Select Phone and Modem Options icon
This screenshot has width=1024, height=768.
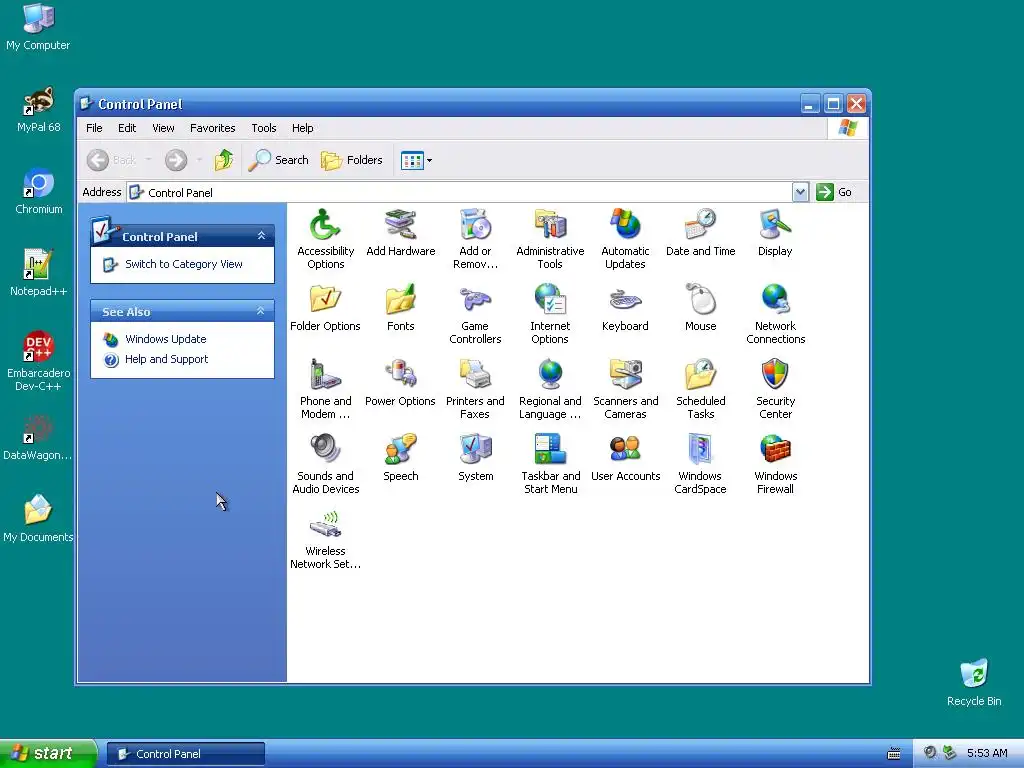pos(325,388)
